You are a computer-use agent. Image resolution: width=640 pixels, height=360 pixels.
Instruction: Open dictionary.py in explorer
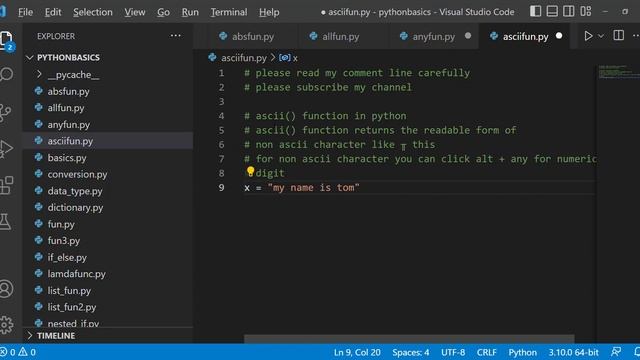(x=108, y=207)
